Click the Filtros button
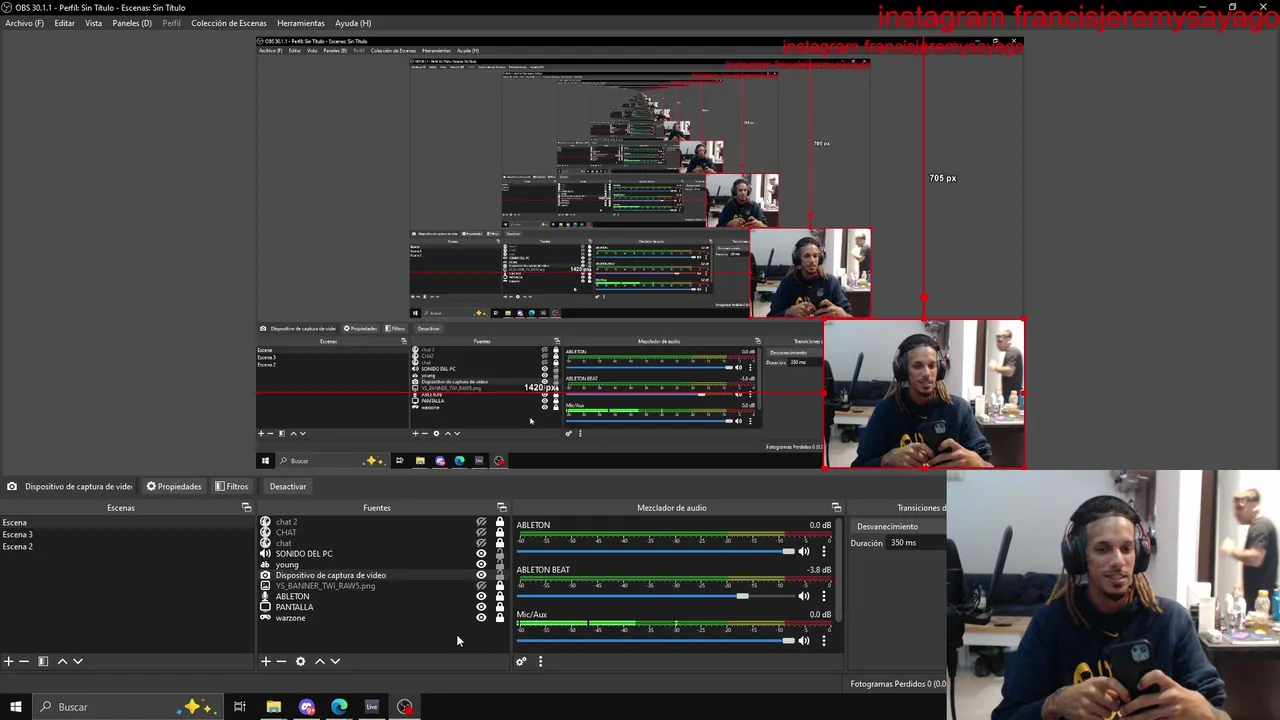Image resolution: width=1280 pixels, height=720 pixels. (231, 487)
